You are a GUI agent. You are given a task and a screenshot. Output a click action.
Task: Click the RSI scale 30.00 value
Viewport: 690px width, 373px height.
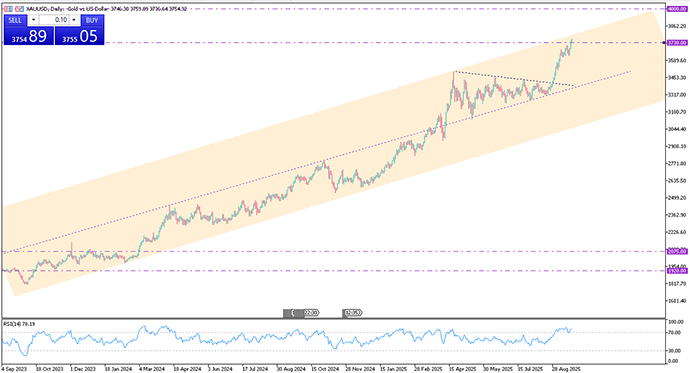click(x=676, y=351)
